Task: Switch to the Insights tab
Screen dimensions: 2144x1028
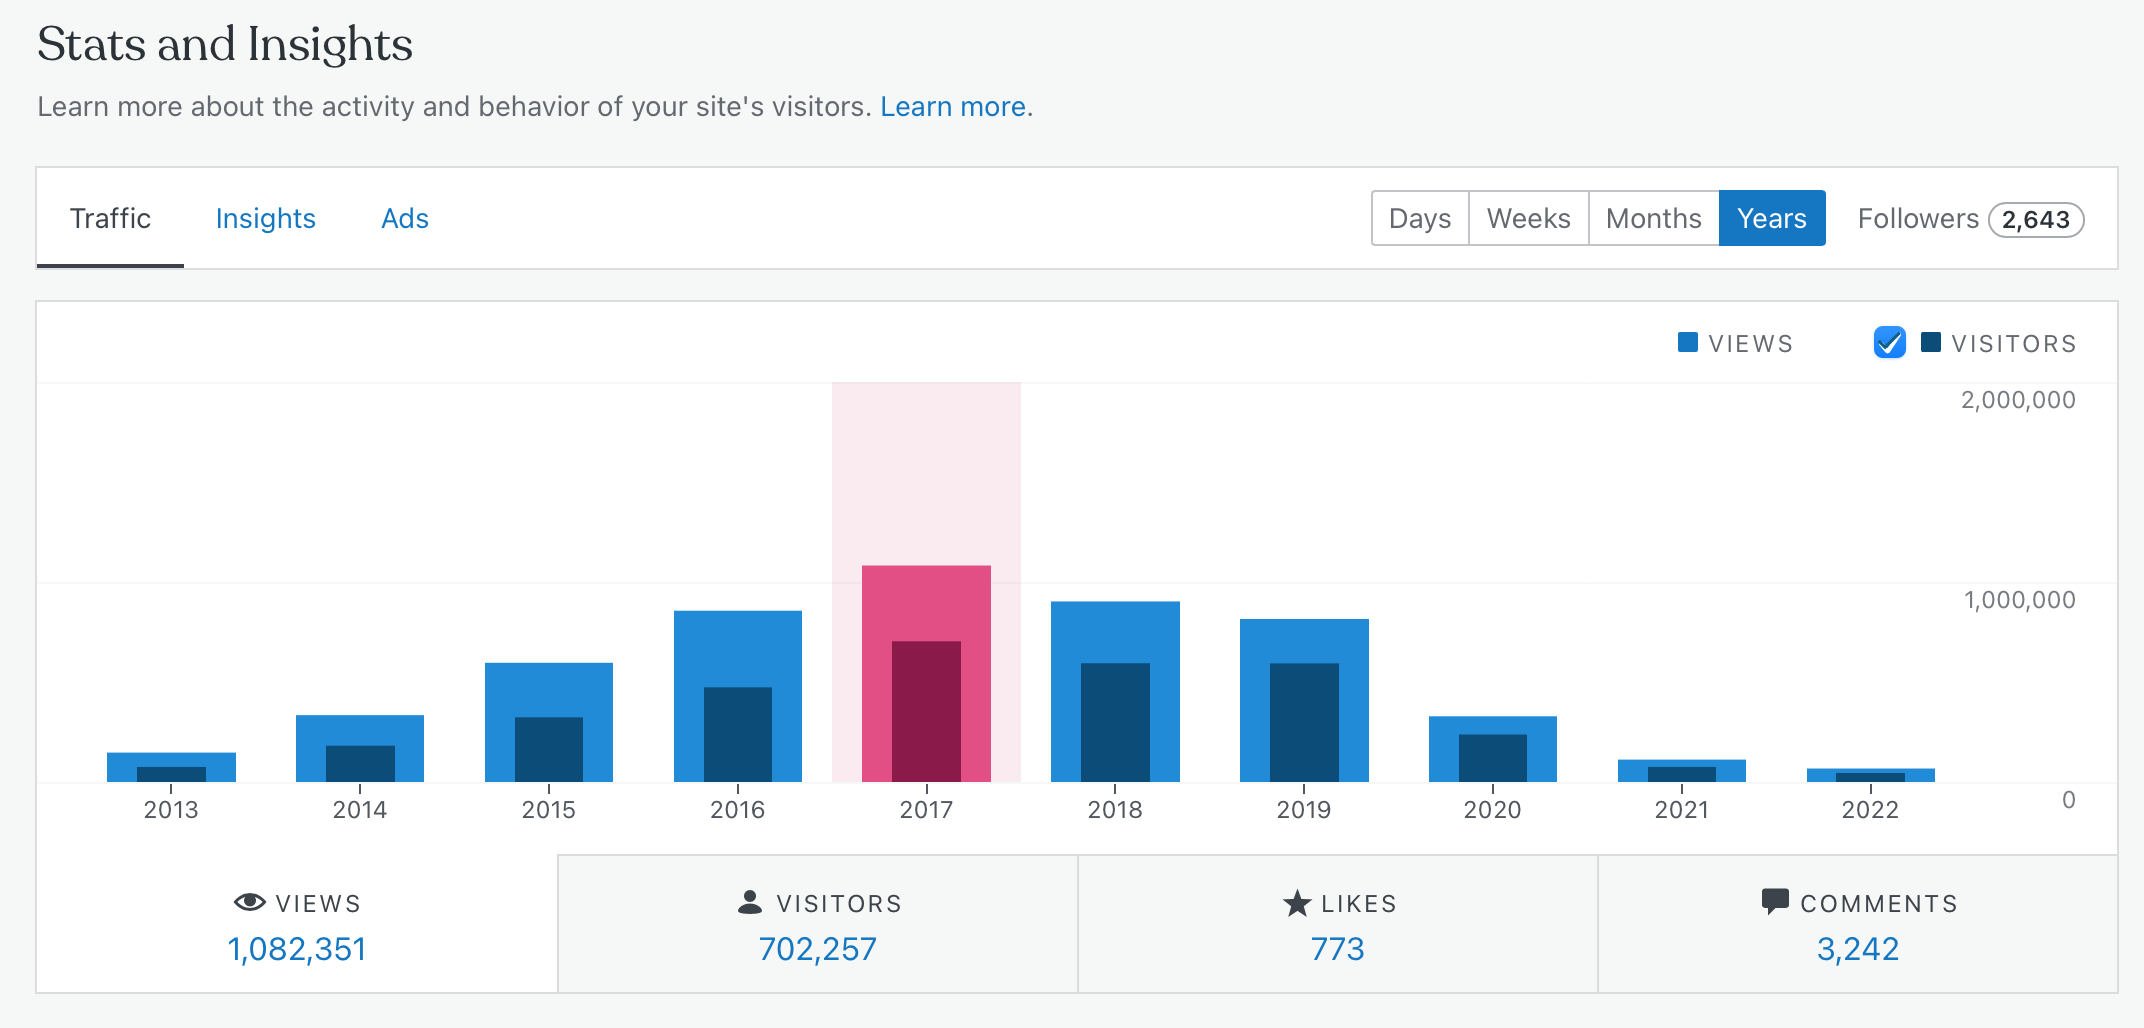Action: [x=265, y=218]
